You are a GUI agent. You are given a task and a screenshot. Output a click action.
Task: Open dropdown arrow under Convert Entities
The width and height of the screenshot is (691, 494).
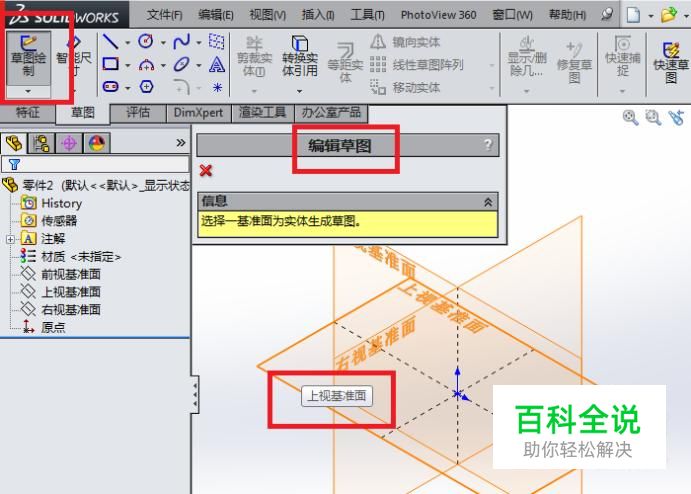(x=300, y=91)
